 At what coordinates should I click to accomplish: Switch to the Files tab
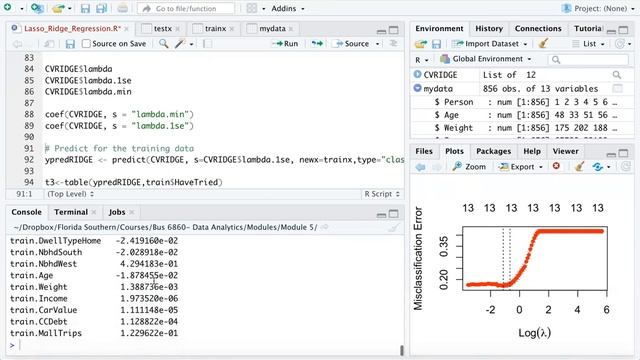point(424,151)
